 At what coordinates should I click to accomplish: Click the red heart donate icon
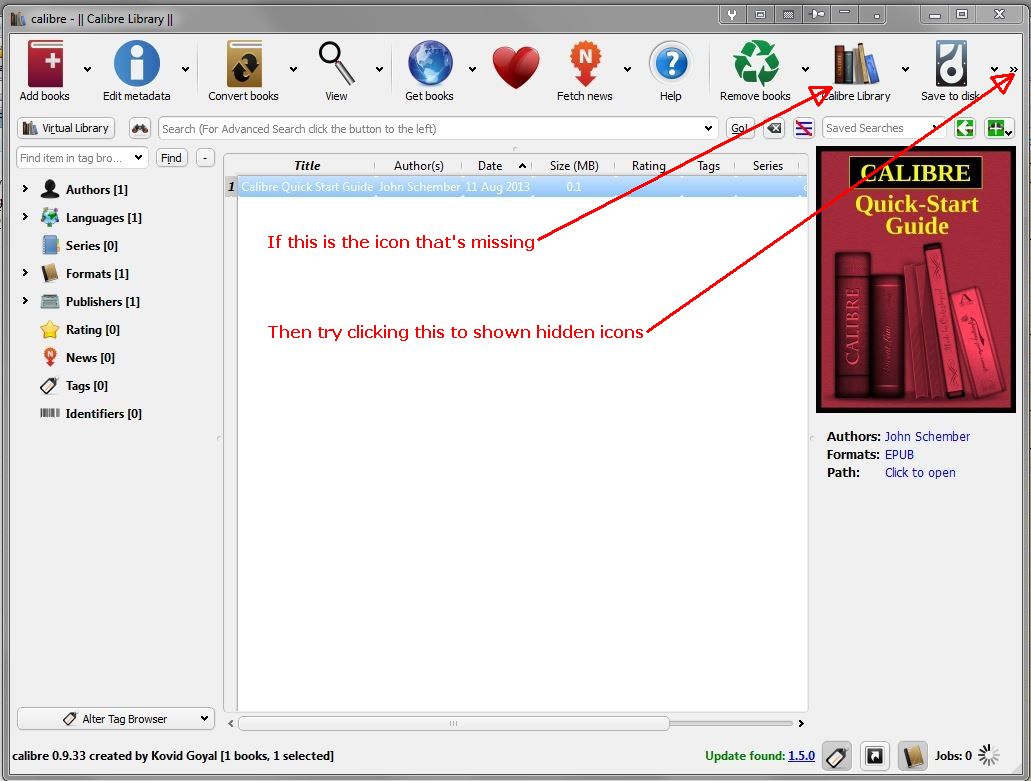coord(516,67)
